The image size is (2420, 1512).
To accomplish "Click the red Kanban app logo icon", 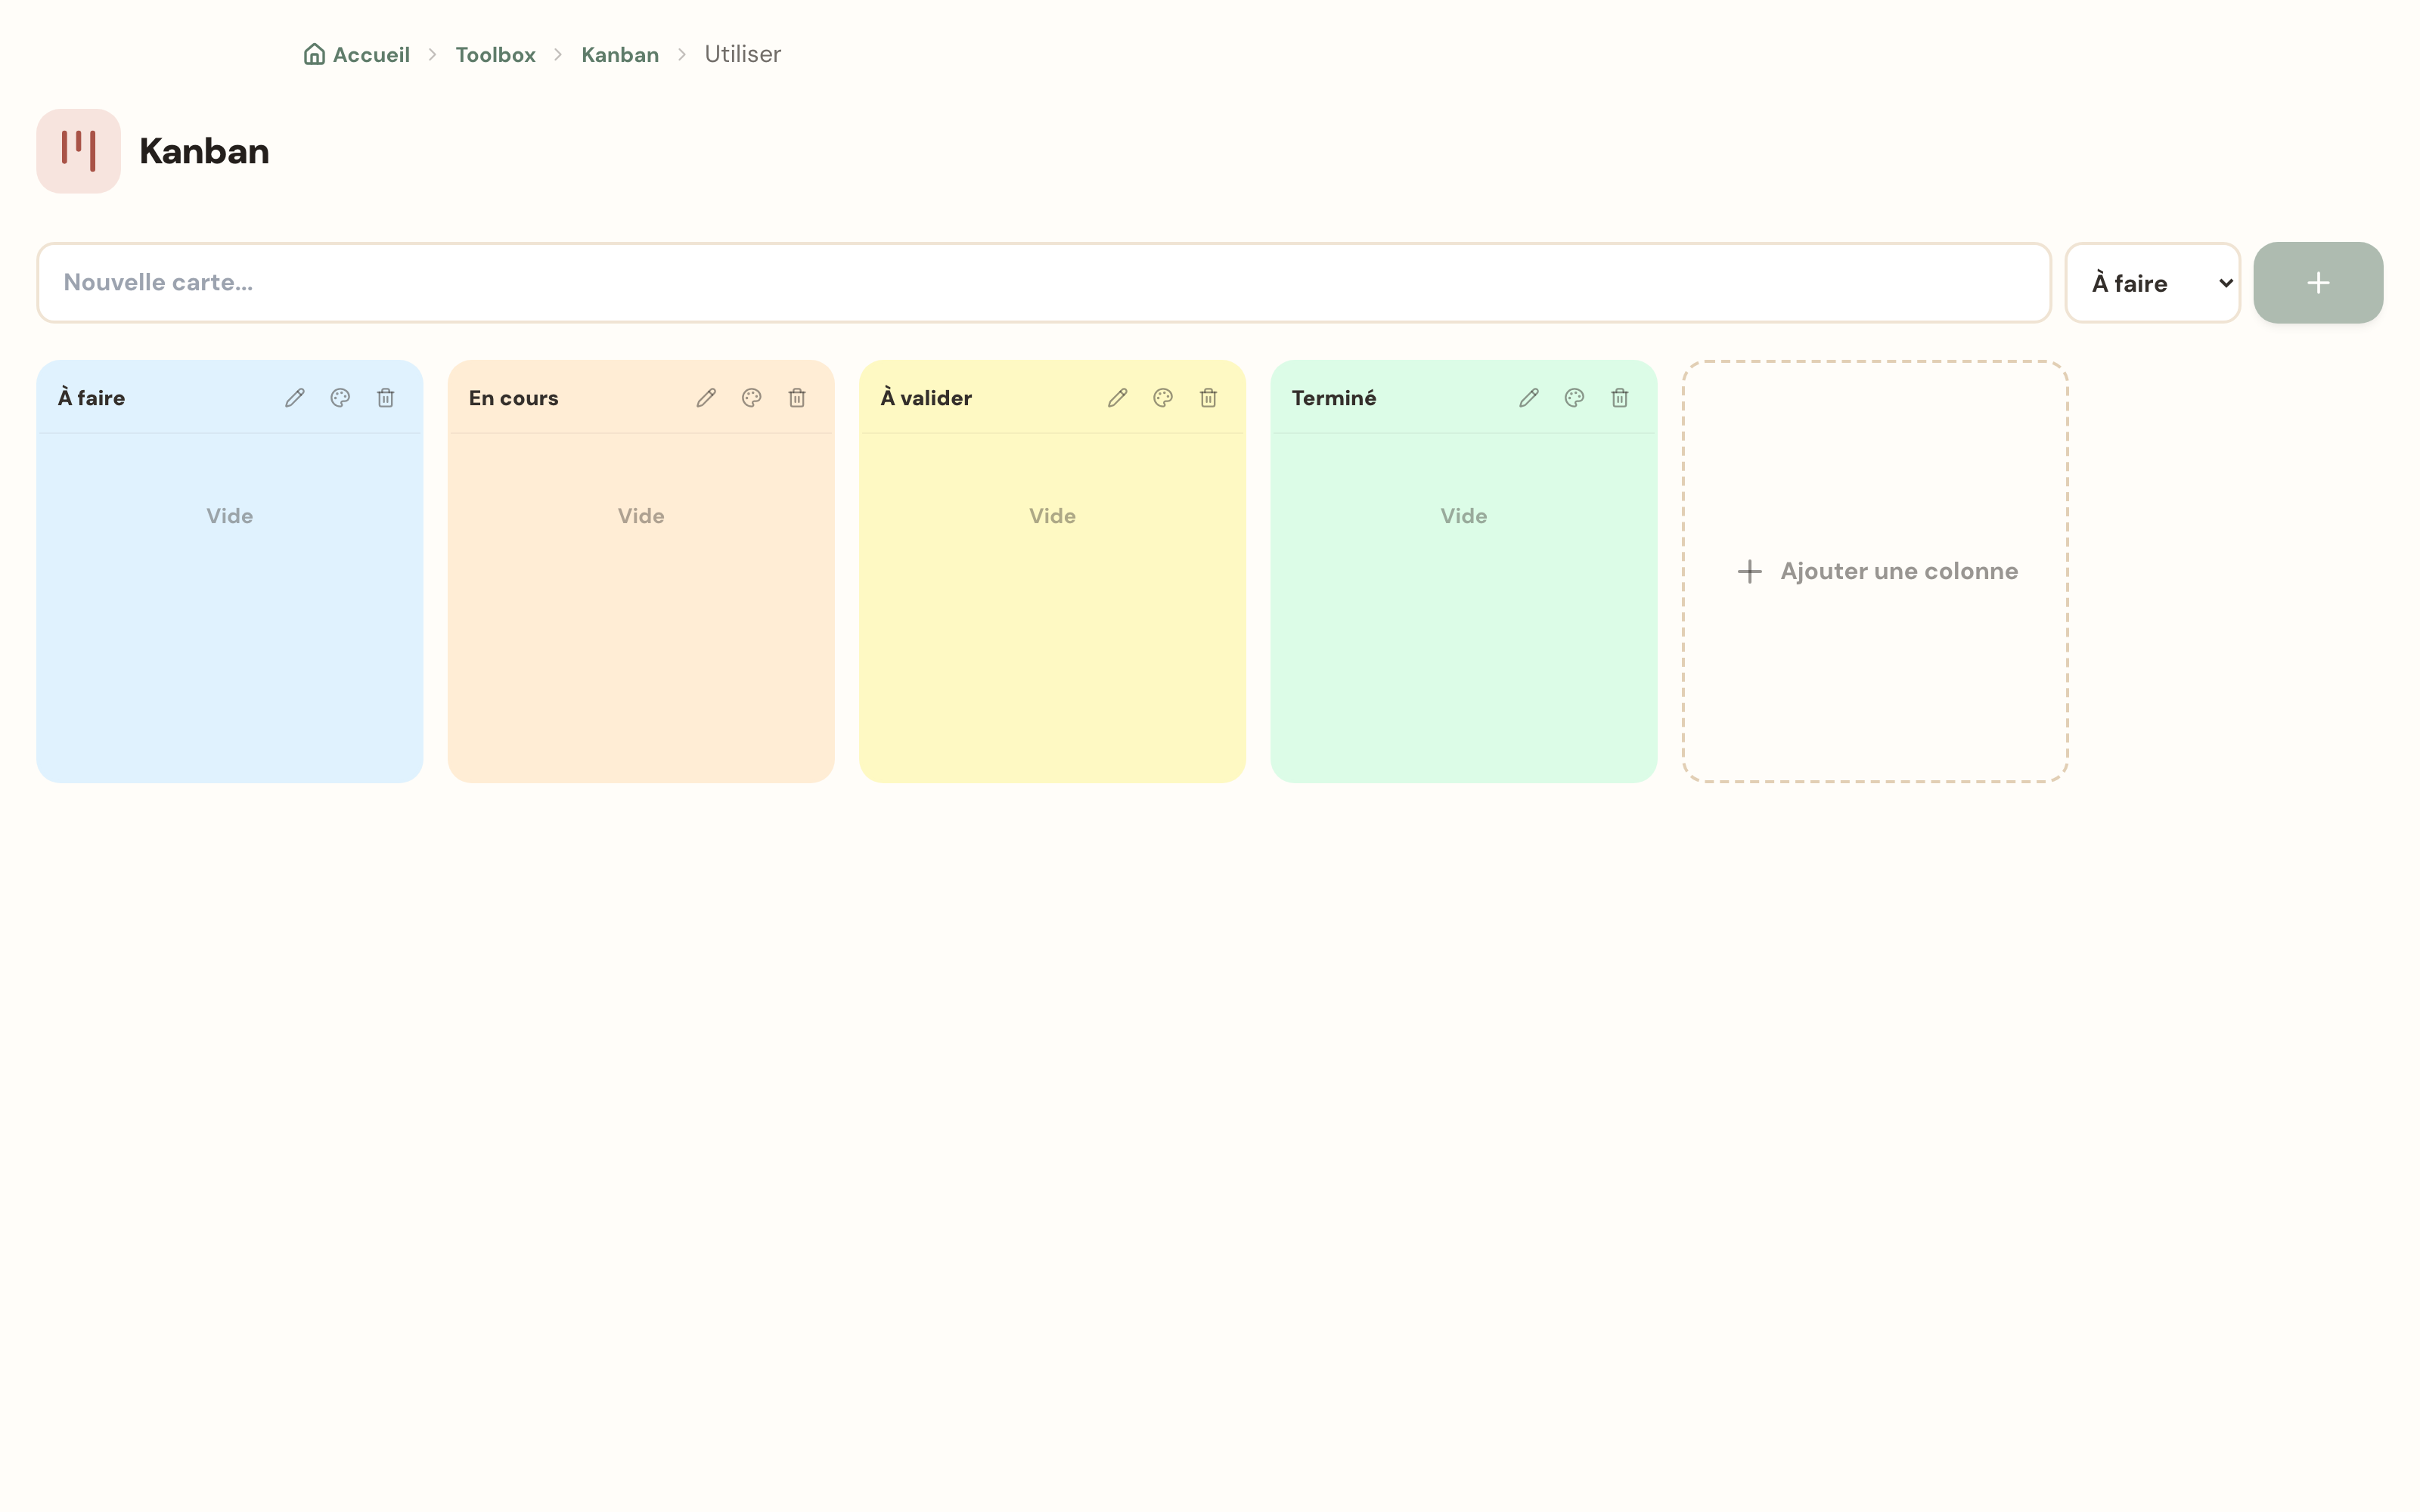I will click(x=79, y=151).
